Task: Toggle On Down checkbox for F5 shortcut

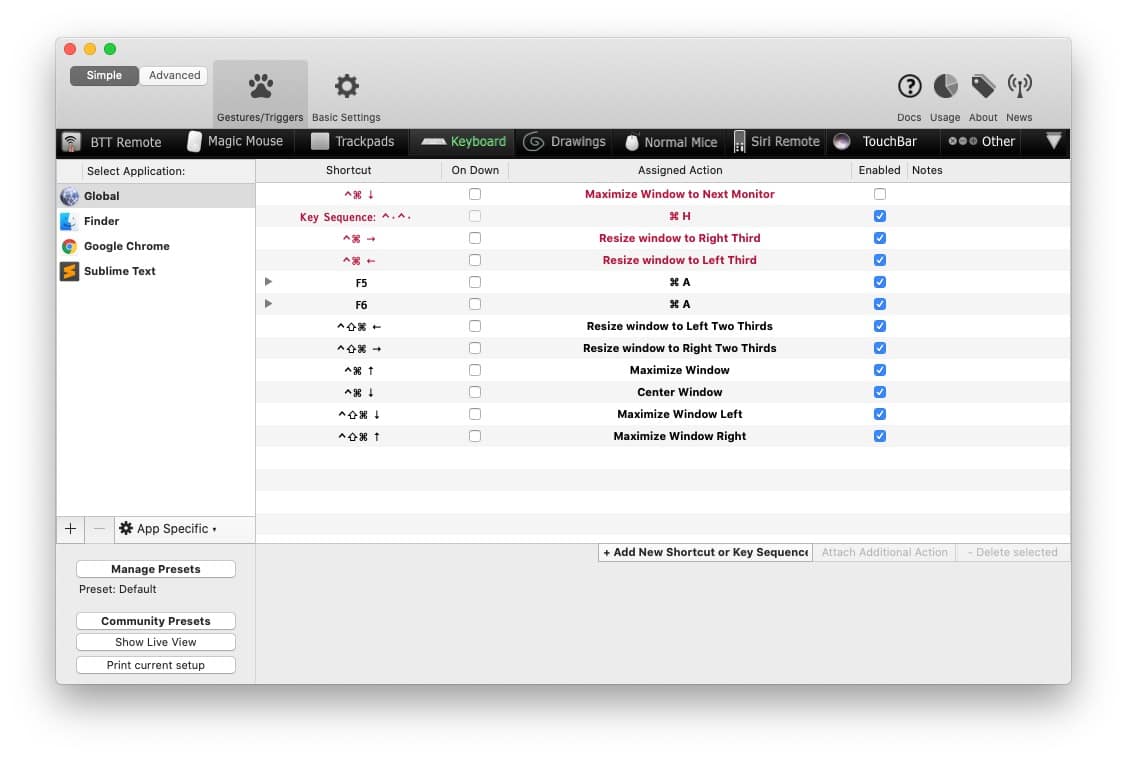Action: click(475, 282)
